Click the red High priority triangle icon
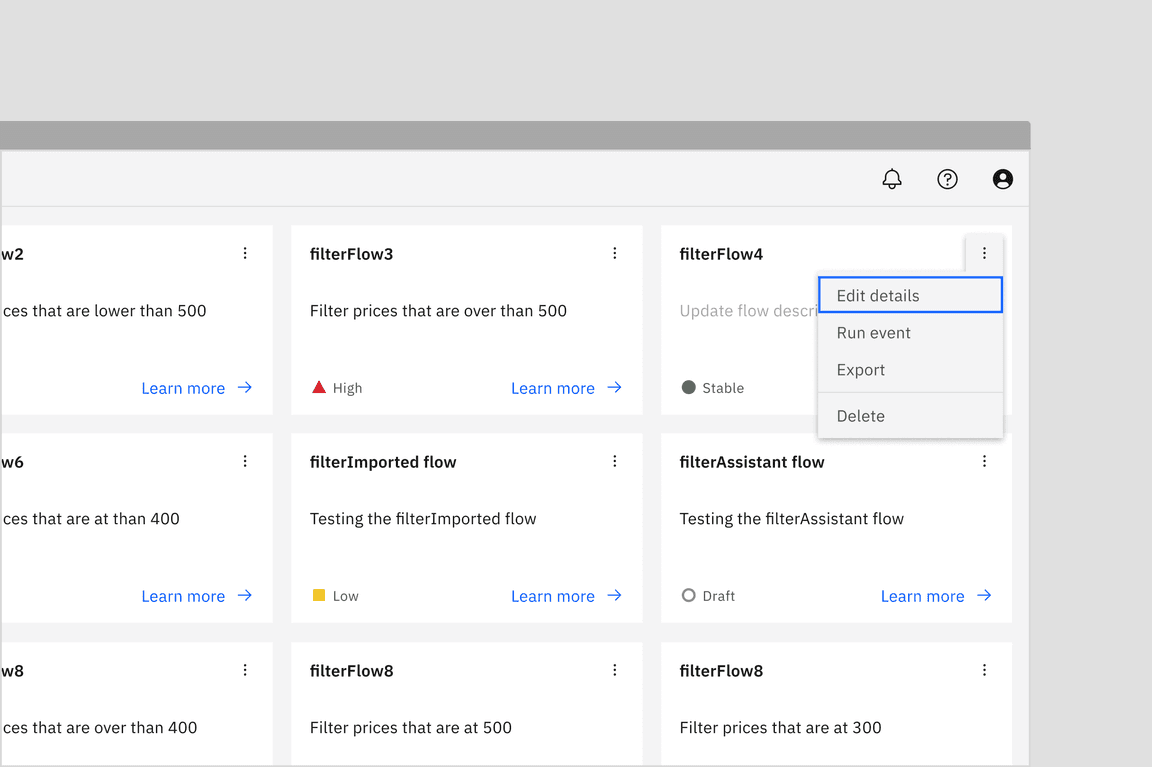This screenshot has height=767, width=1152. [x=319, y=386]
